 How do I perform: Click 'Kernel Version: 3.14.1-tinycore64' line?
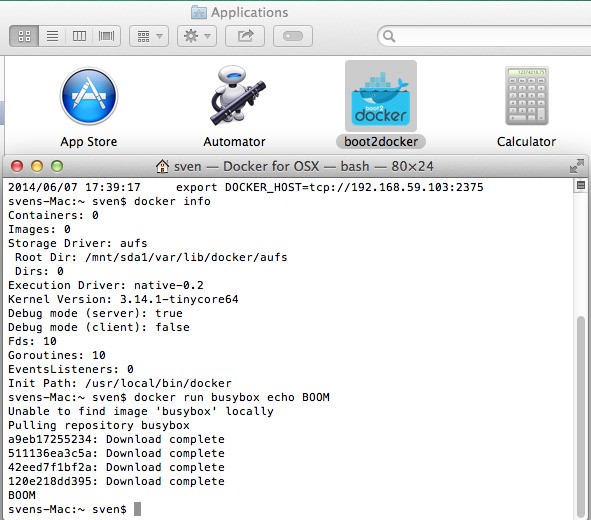[x=123, y=299]
